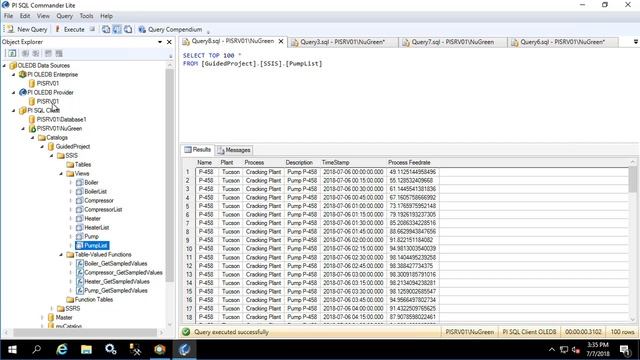The image size is (640, 360).
Task: Open File Explorer from taskbar
Action: coord(86,350)
